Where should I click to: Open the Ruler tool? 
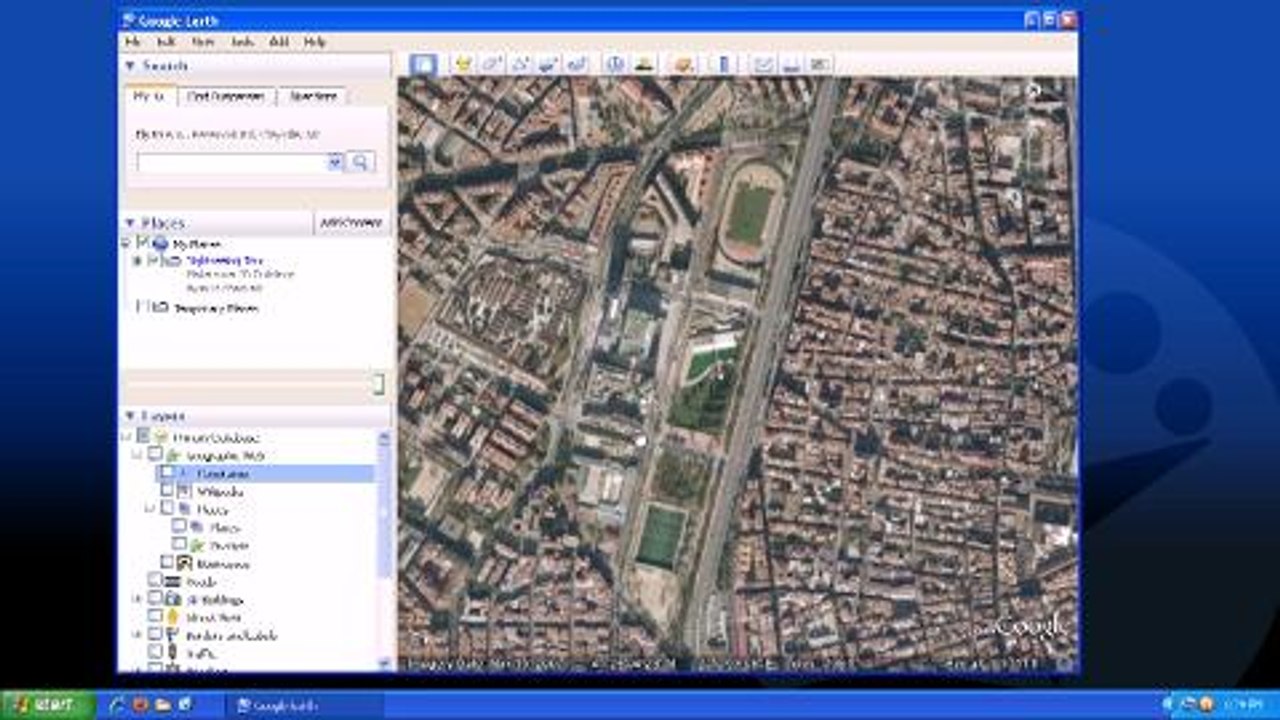coord(724,64)
